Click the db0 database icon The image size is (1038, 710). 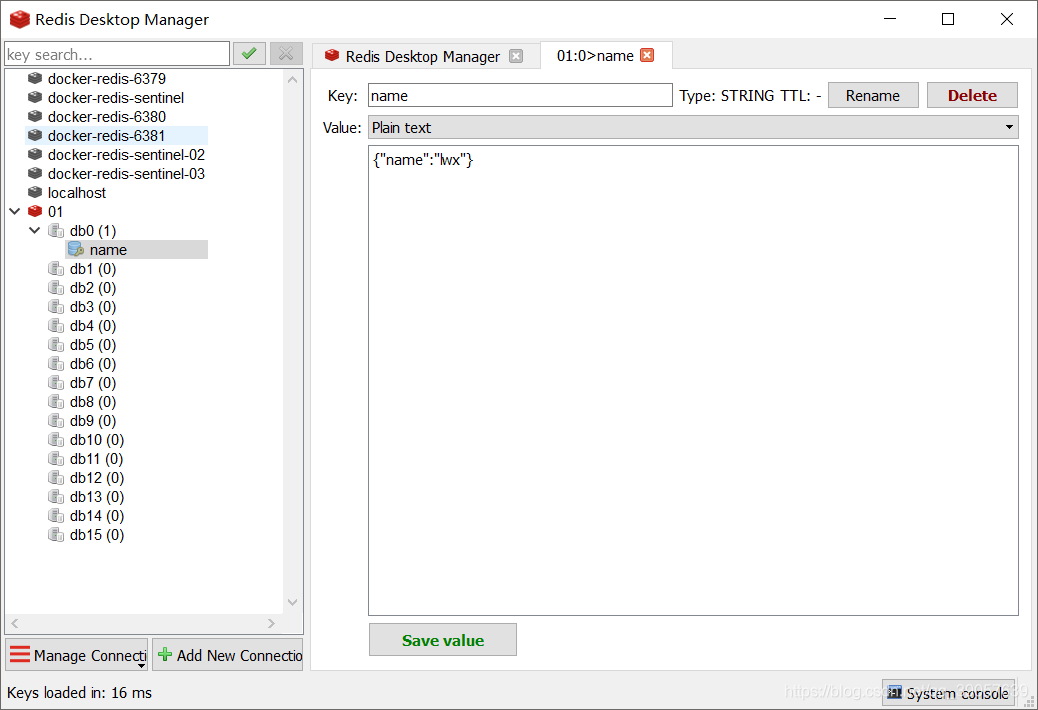point(56,231)
